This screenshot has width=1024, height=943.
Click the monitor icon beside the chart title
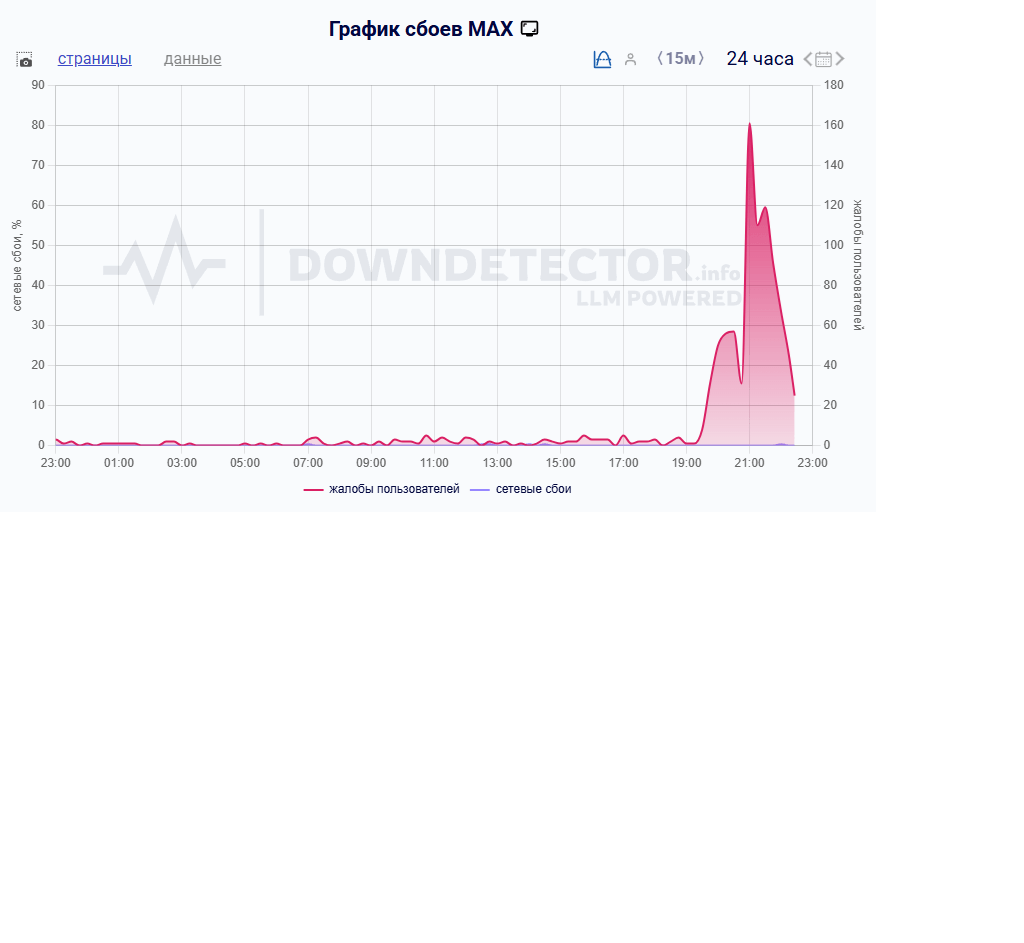coord(530,30)
